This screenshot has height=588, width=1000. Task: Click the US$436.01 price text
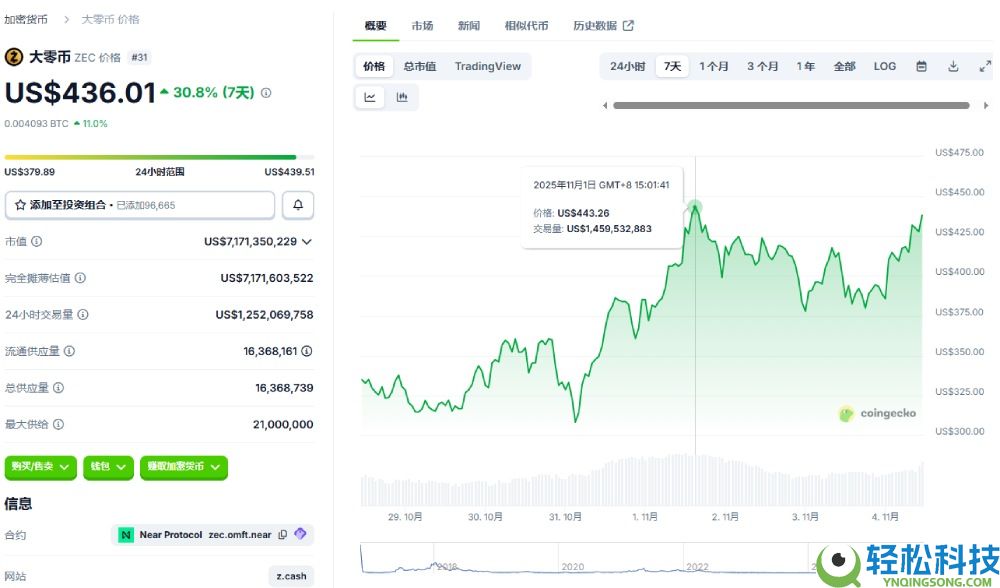tap(80, 93)
